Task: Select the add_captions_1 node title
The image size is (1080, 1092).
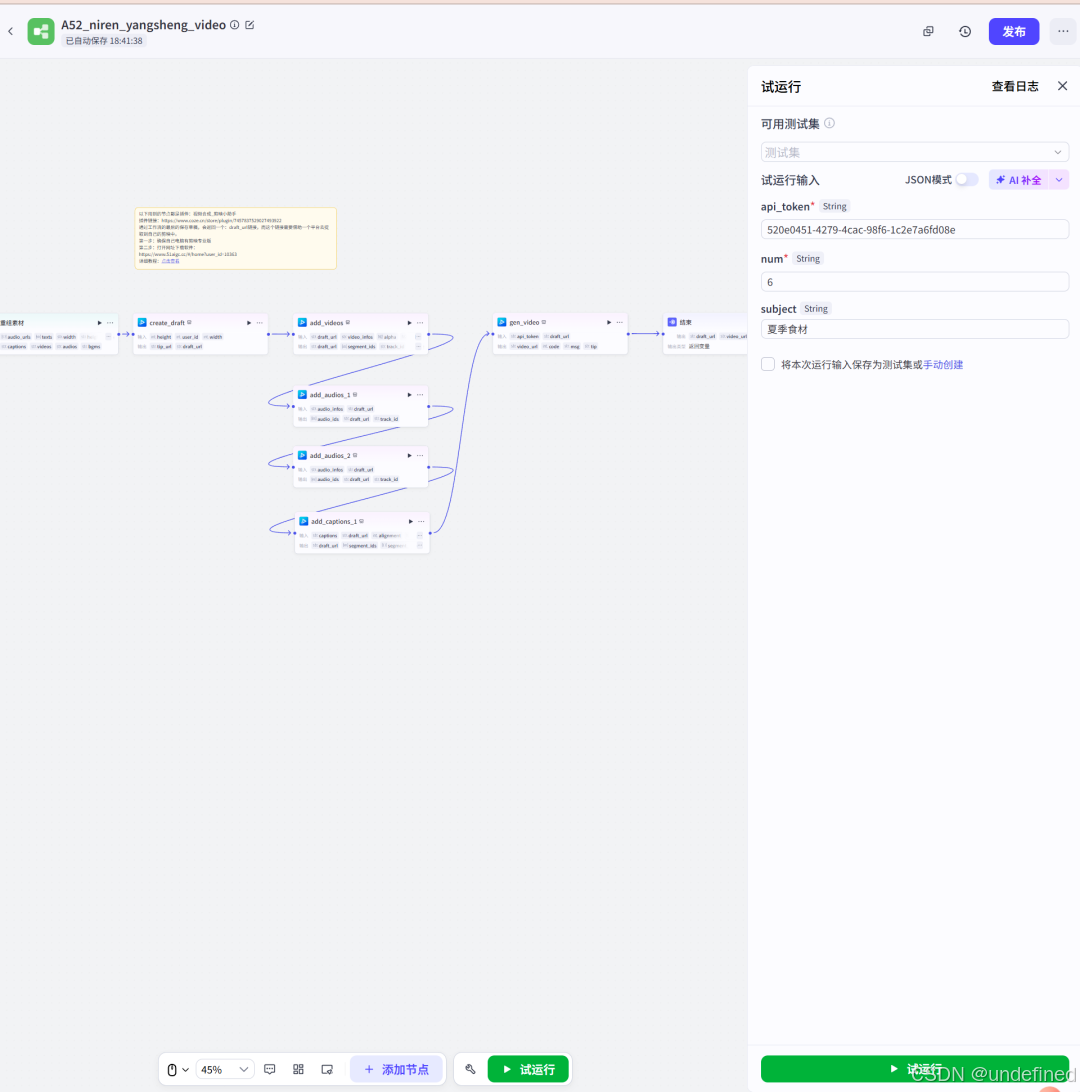Action: tap(334, 521)
